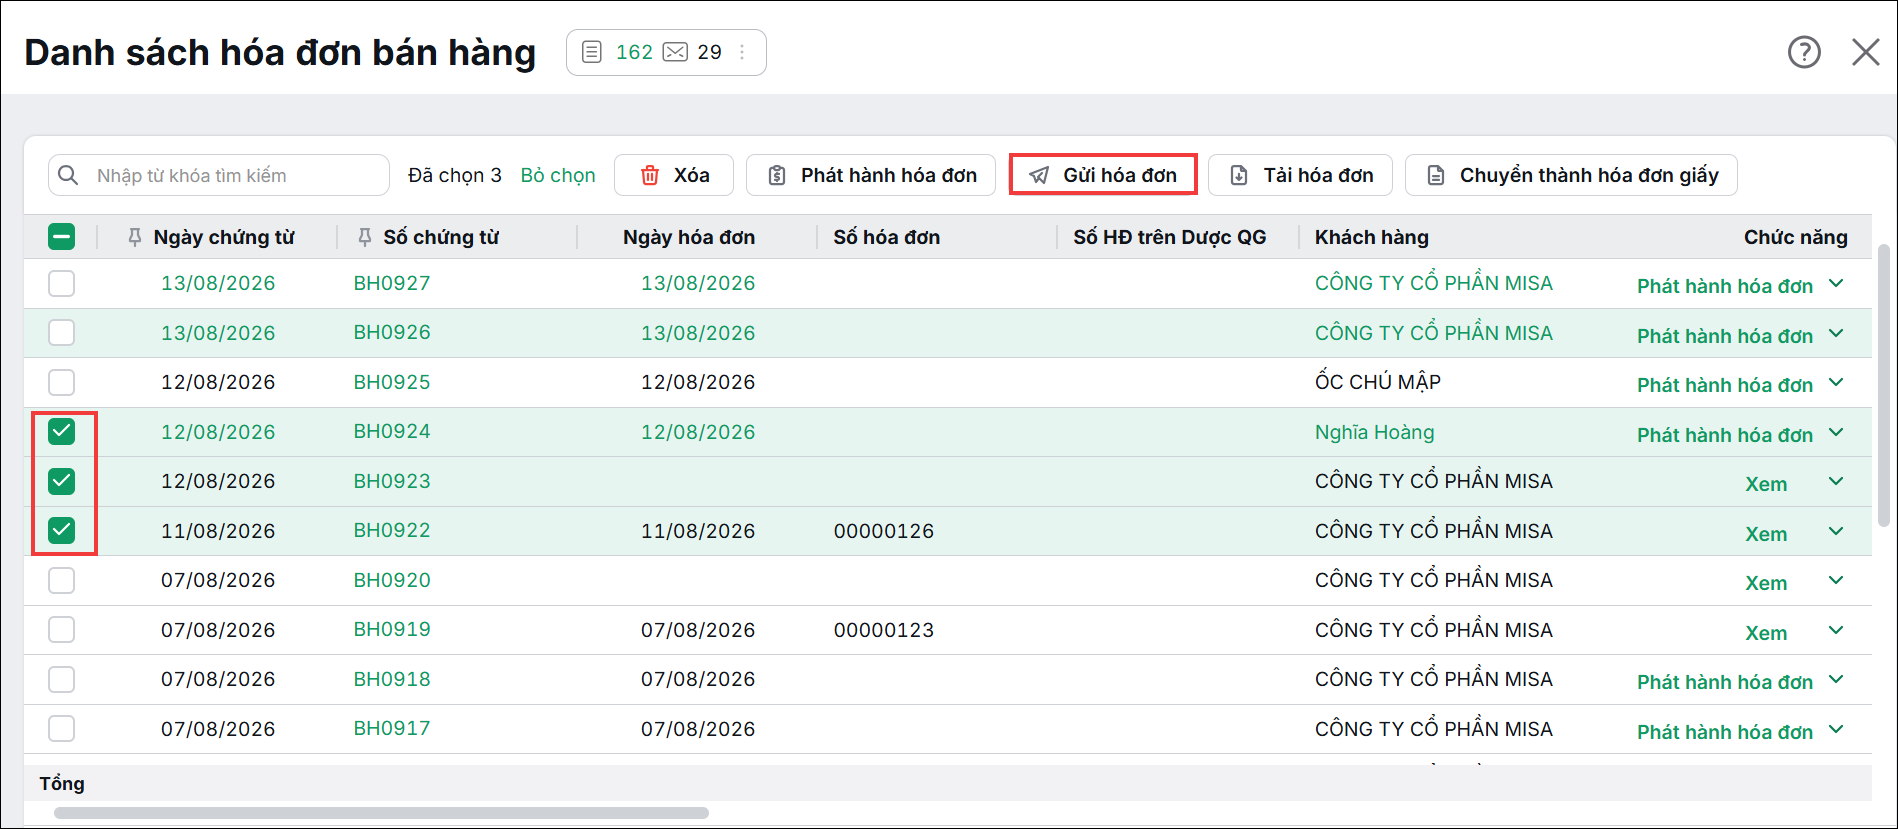Screen dimensions: 1898x829
Task: Open voucher number BH0924
Action: click(392, 431)
